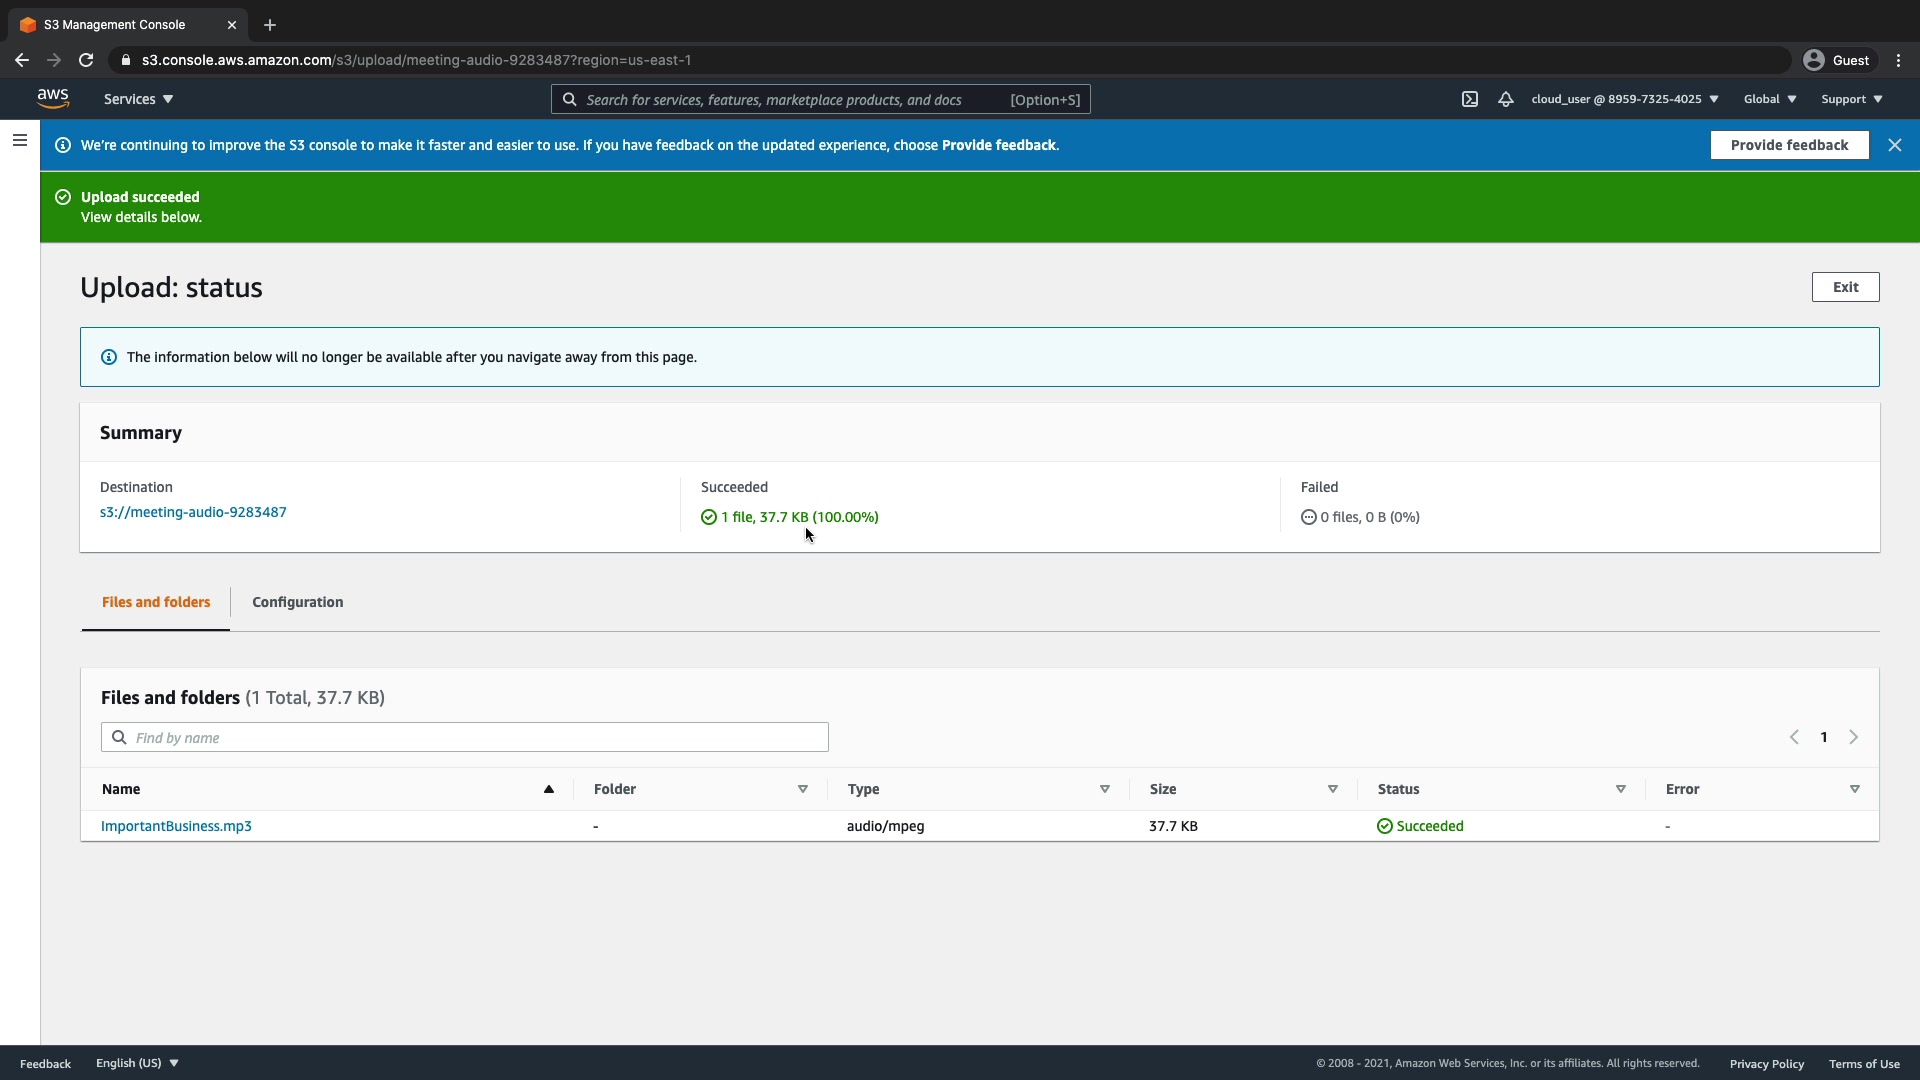Open the notifications bell icon
Viewport: 1920px width, 1080px height.
tap(1505, 99)
